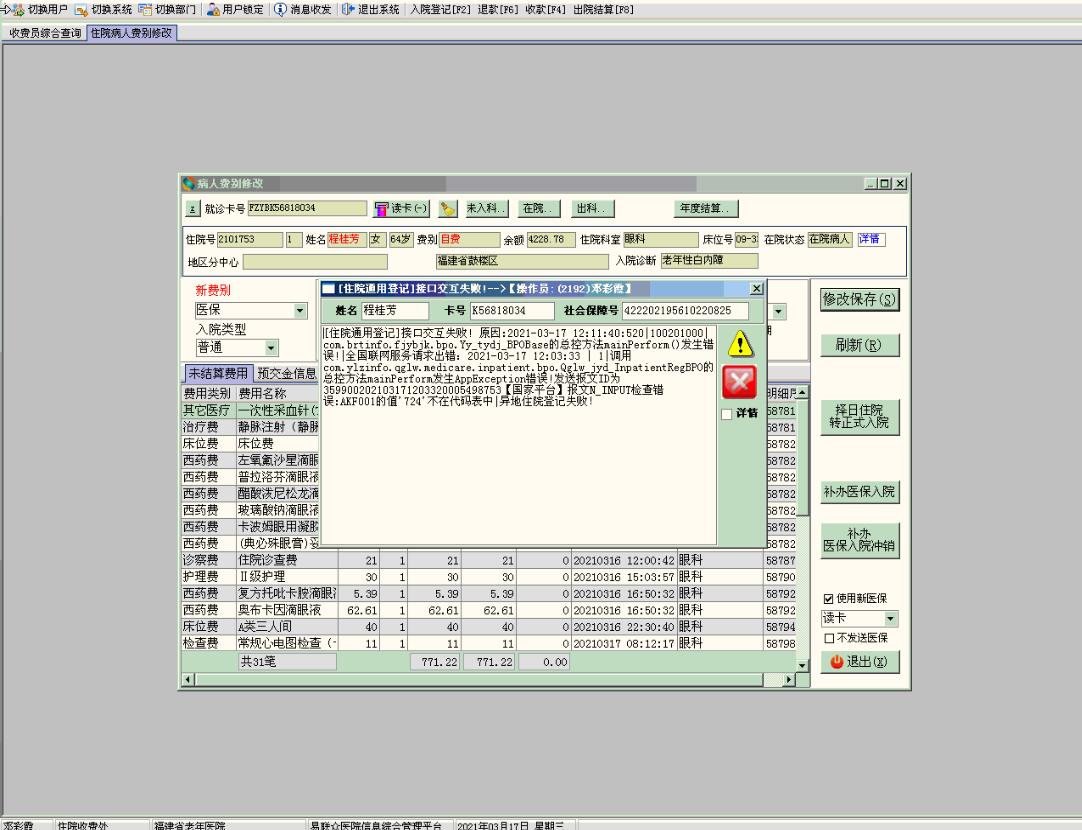1082x830 pixels.
Task: Switch to 收费员综合查询 tab
Action: (45, 33)
